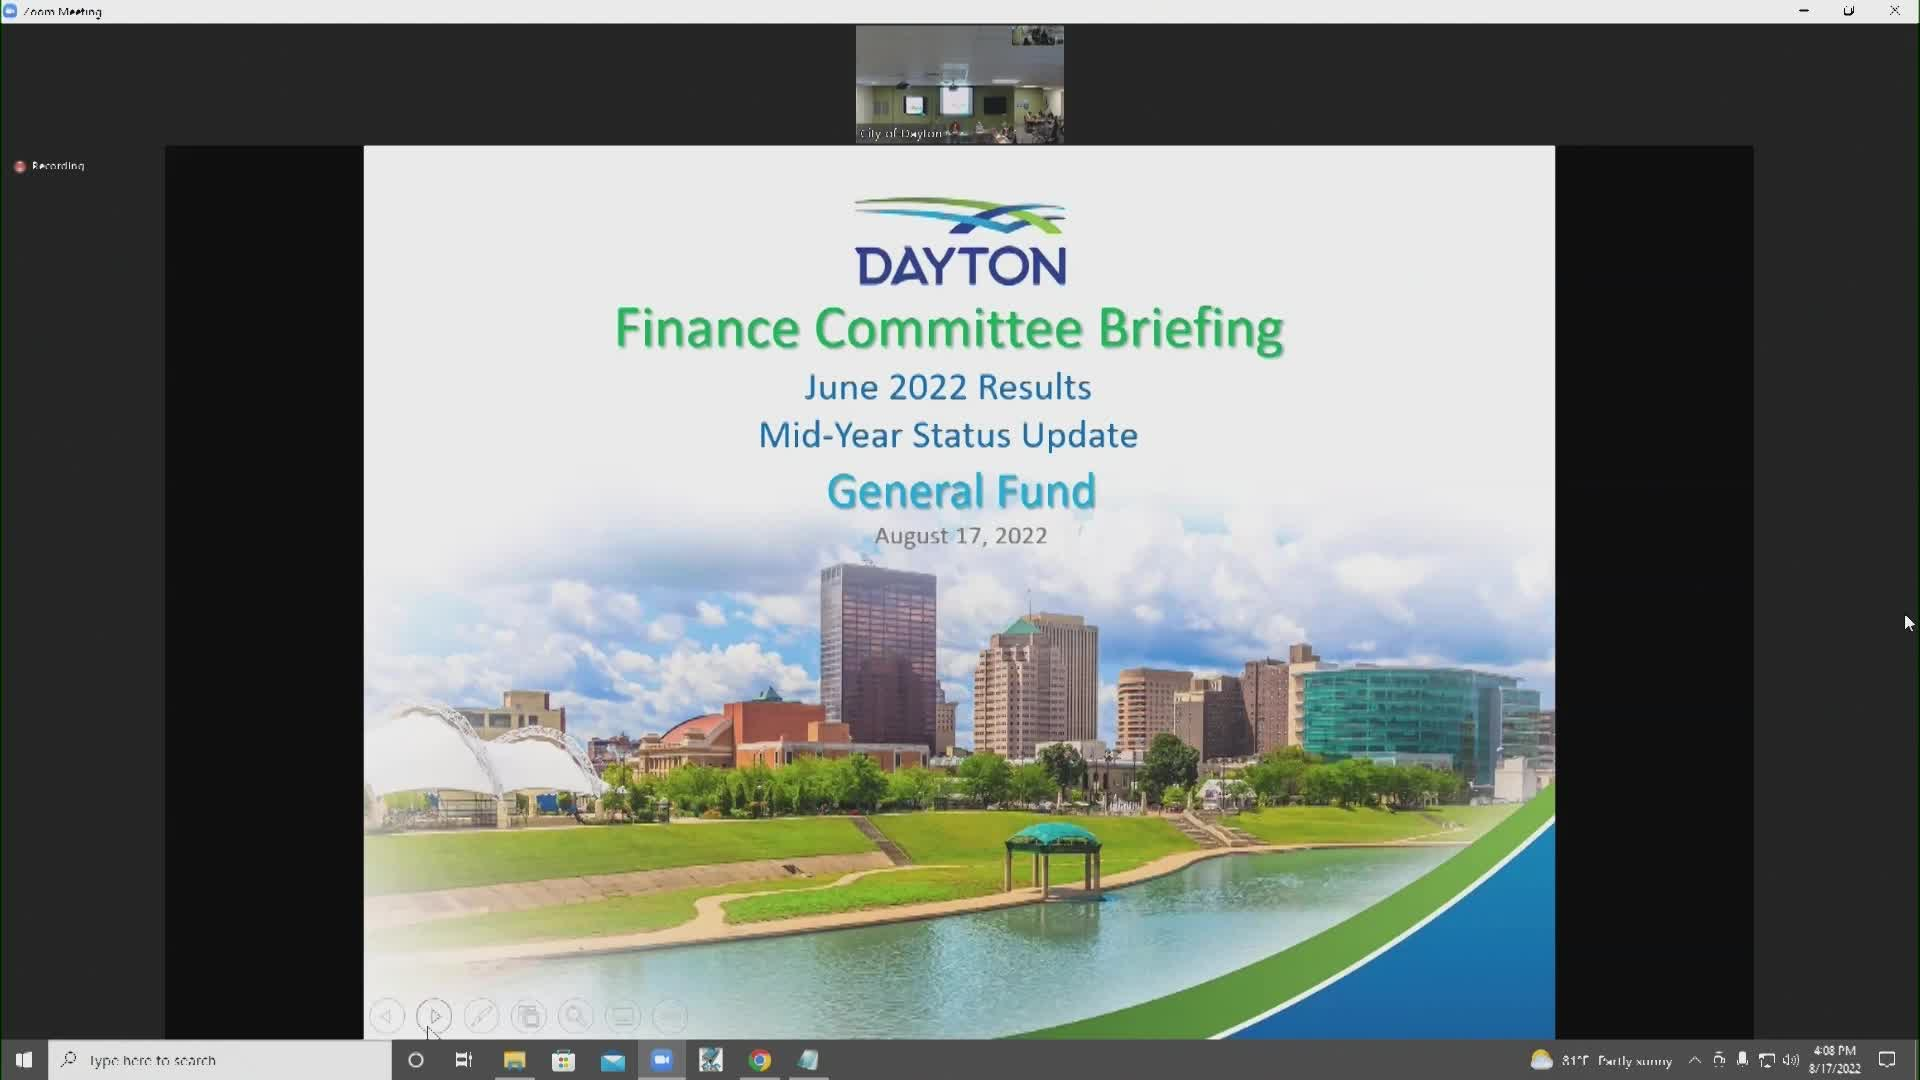Open the see all slides icon

pyautogui.click(x=528, y=1017)
